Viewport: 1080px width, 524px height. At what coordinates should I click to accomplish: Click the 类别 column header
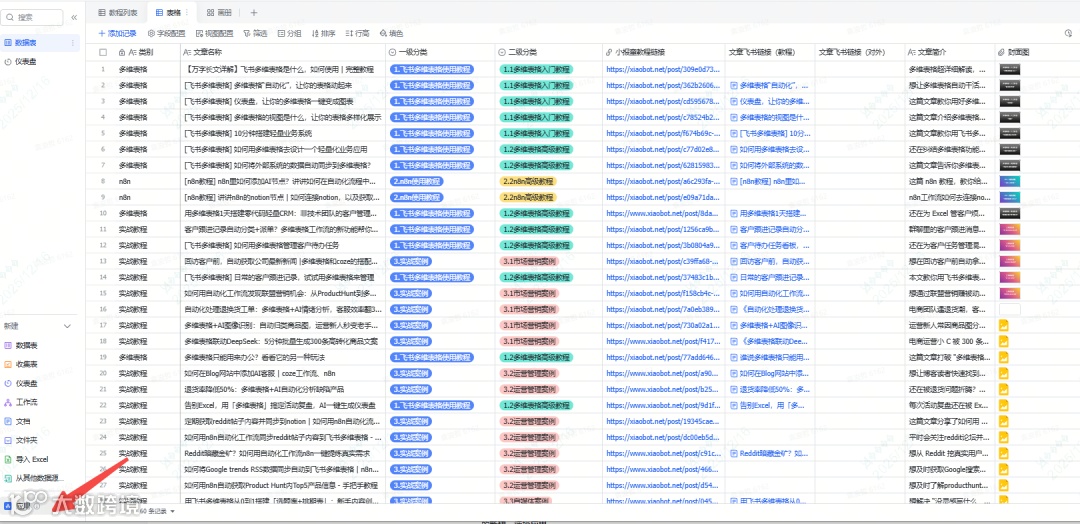[x=145, y=52]
